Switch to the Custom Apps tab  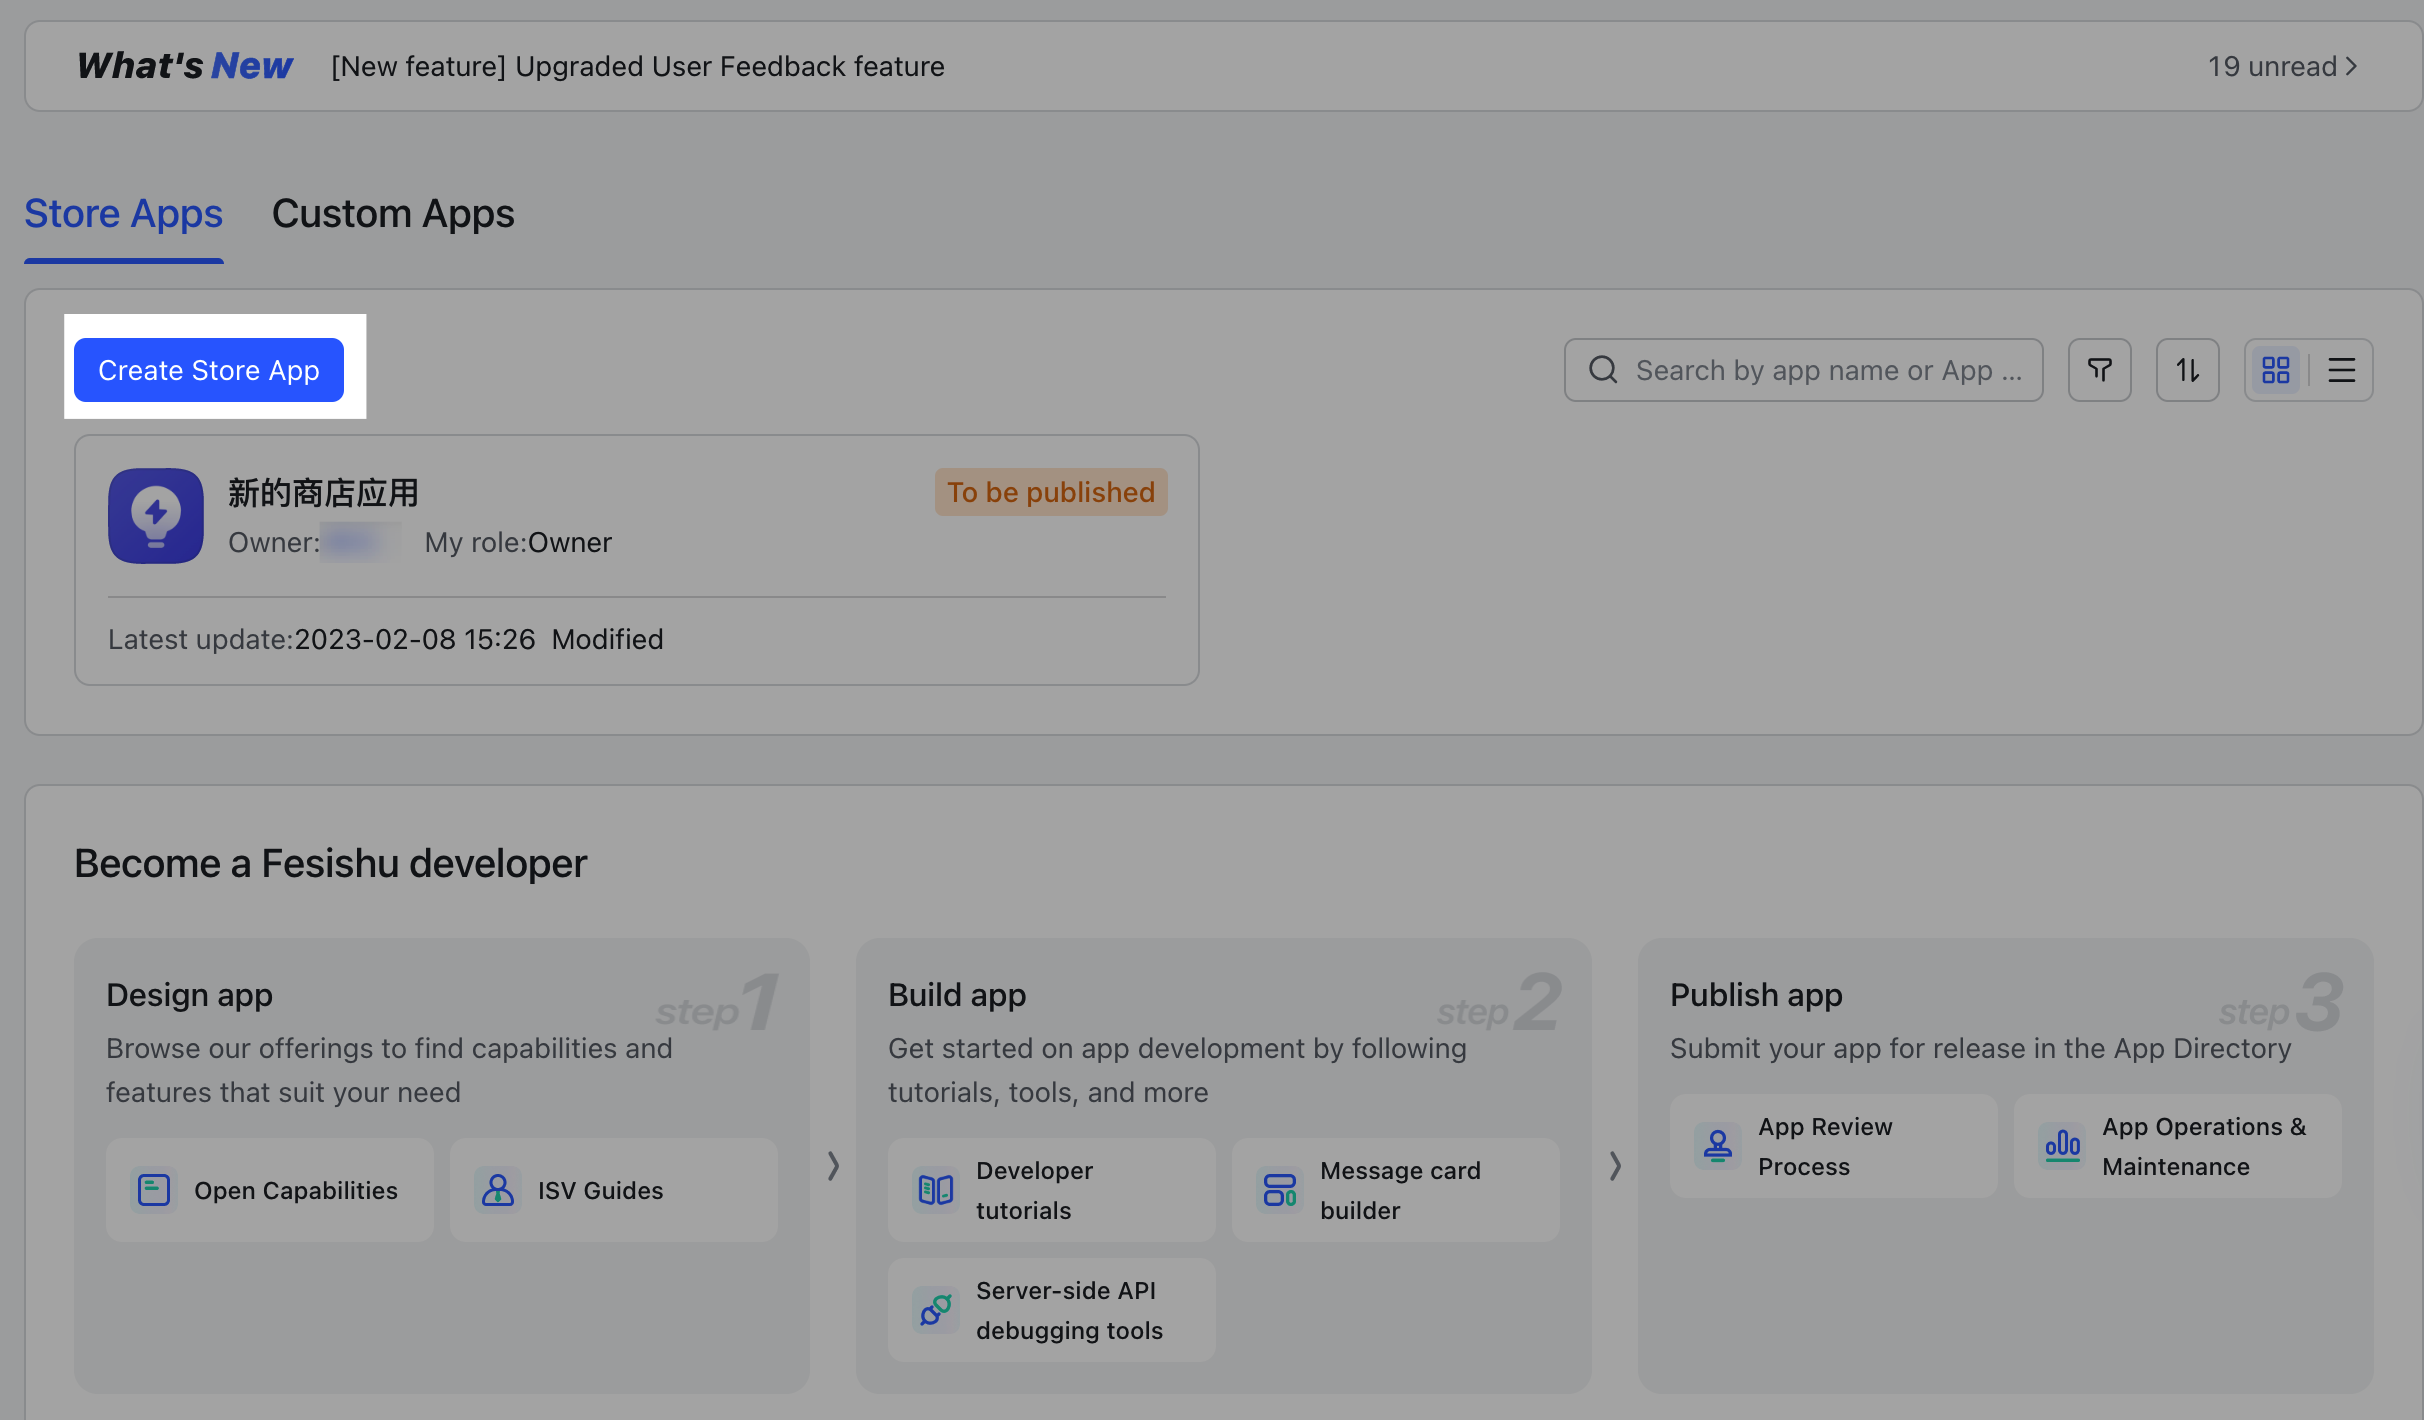[393, 214]
